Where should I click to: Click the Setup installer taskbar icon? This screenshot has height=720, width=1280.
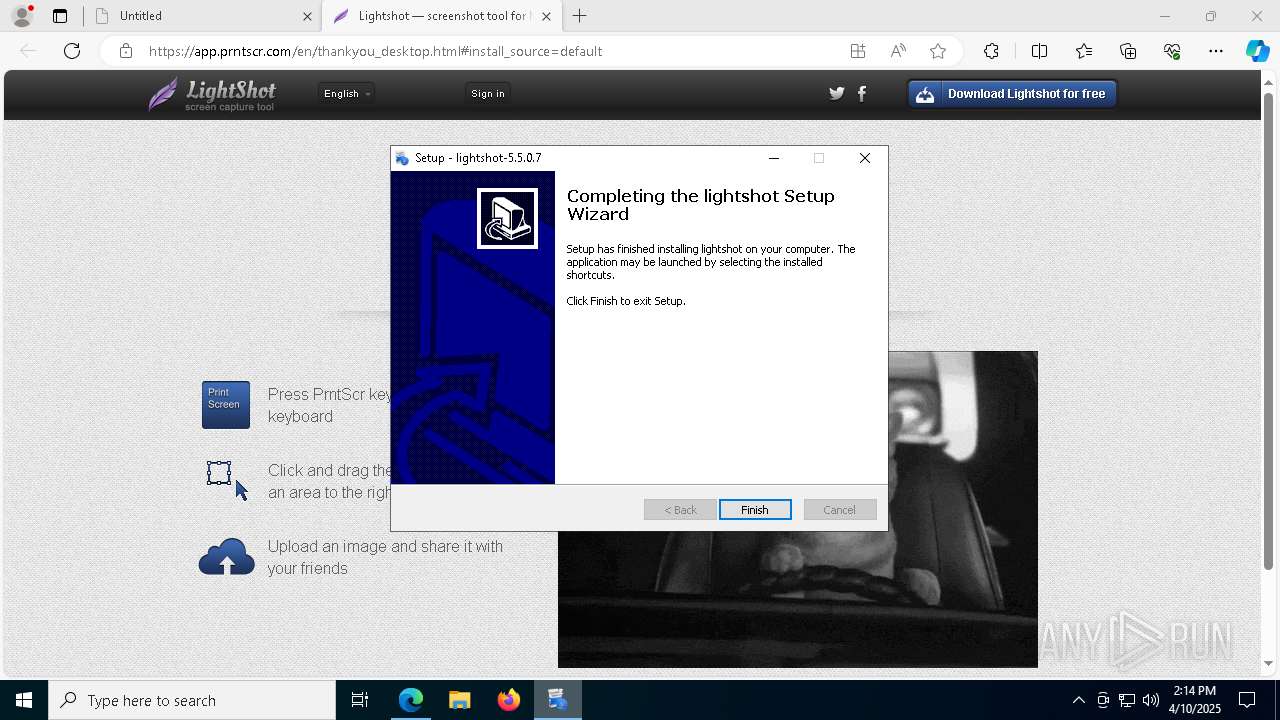557,700
